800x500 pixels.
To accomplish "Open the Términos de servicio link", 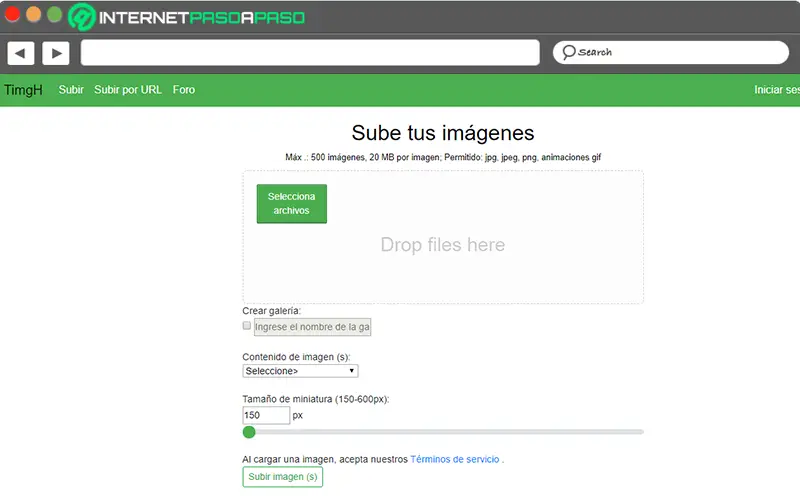I will pos(455,459).
